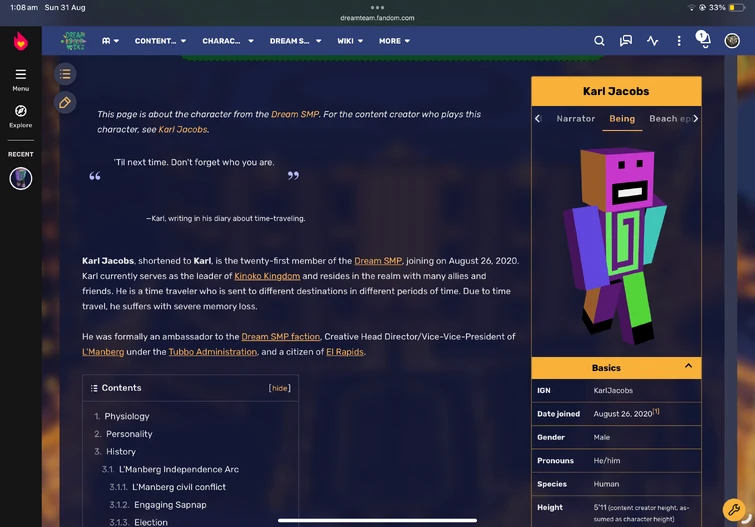Jump to the History section
The height and width of the screenshot is (527, 755).
click(121, 452)
